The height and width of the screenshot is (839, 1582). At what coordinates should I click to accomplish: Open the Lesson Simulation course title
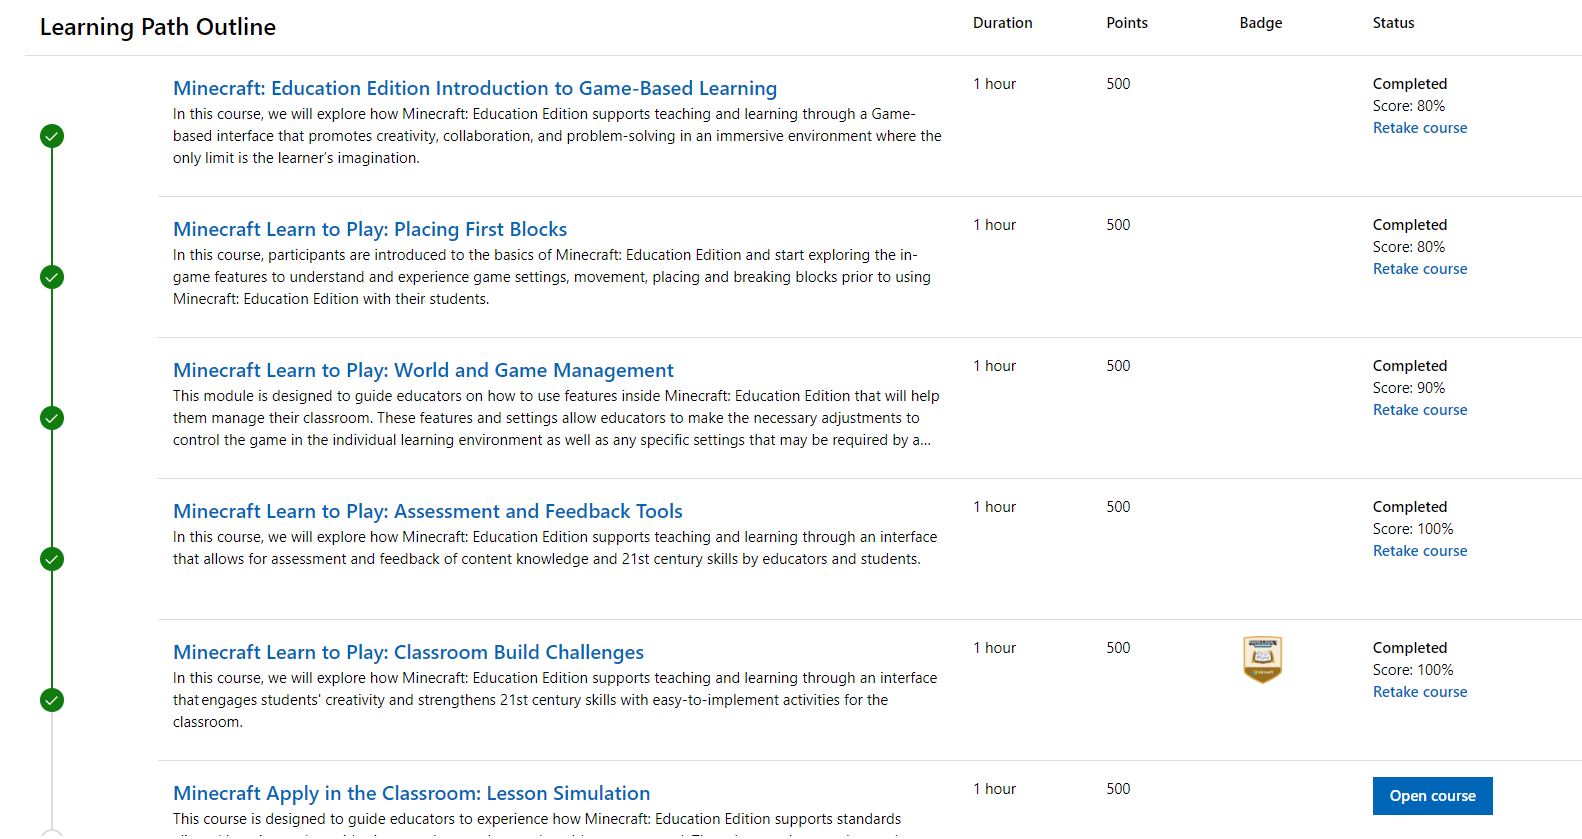pos(411,793)
